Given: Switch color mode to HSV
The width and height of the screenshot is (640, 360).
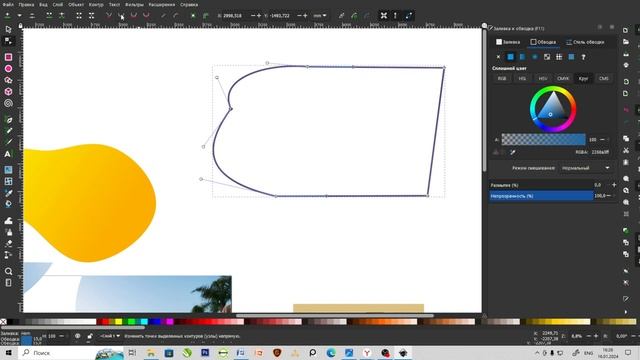Looking at the screenshot, I should (543, 78).
